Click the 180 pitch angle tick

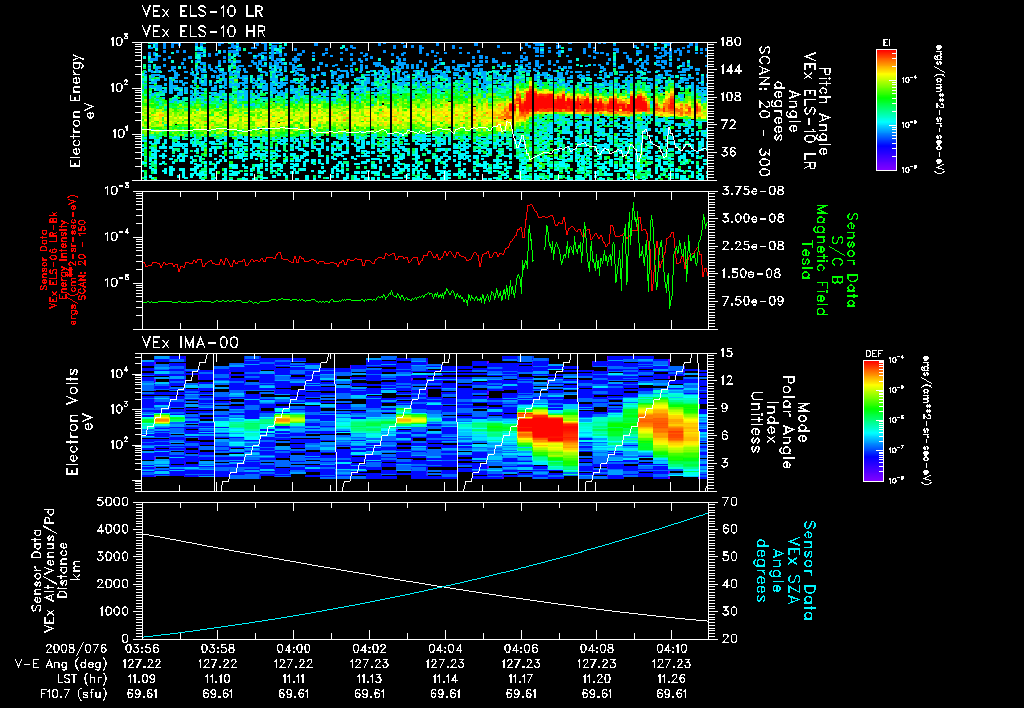(x=731, y=42)
